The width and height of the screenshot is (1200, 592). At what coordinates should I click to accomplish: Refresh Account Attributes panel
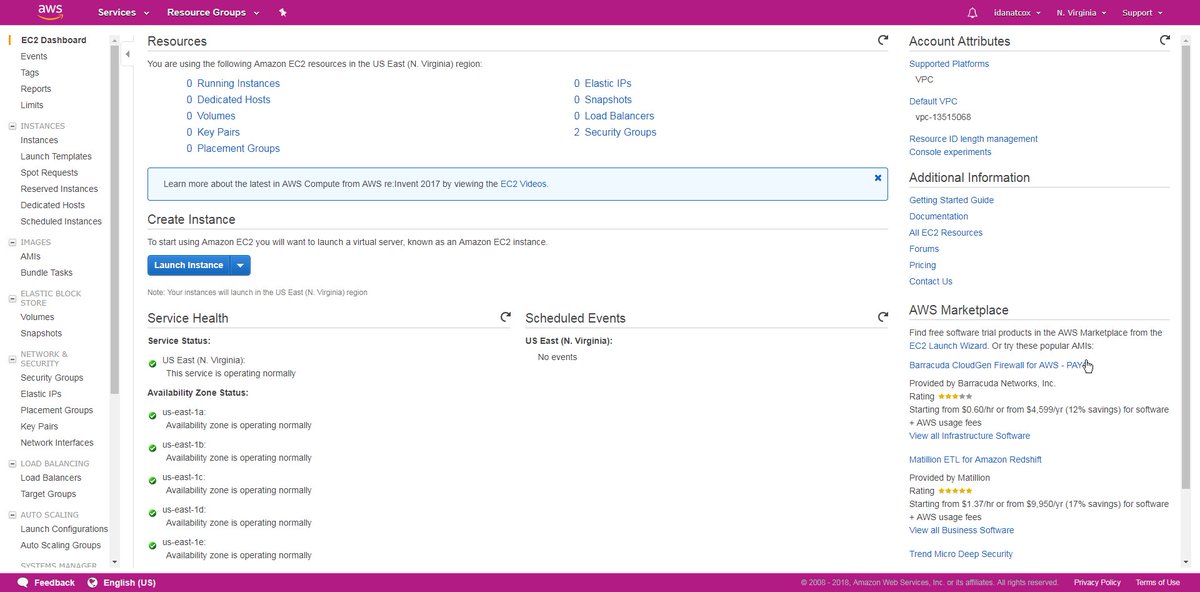pos(1165,40)
